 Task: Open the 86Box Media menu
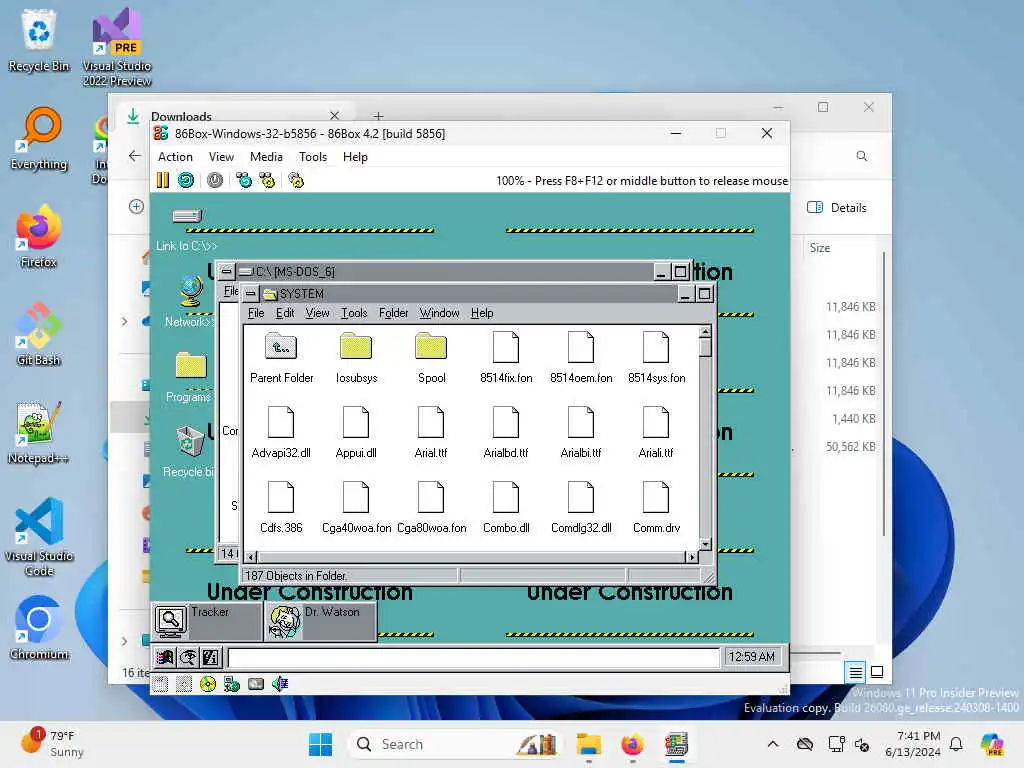[x=266, y=157]
